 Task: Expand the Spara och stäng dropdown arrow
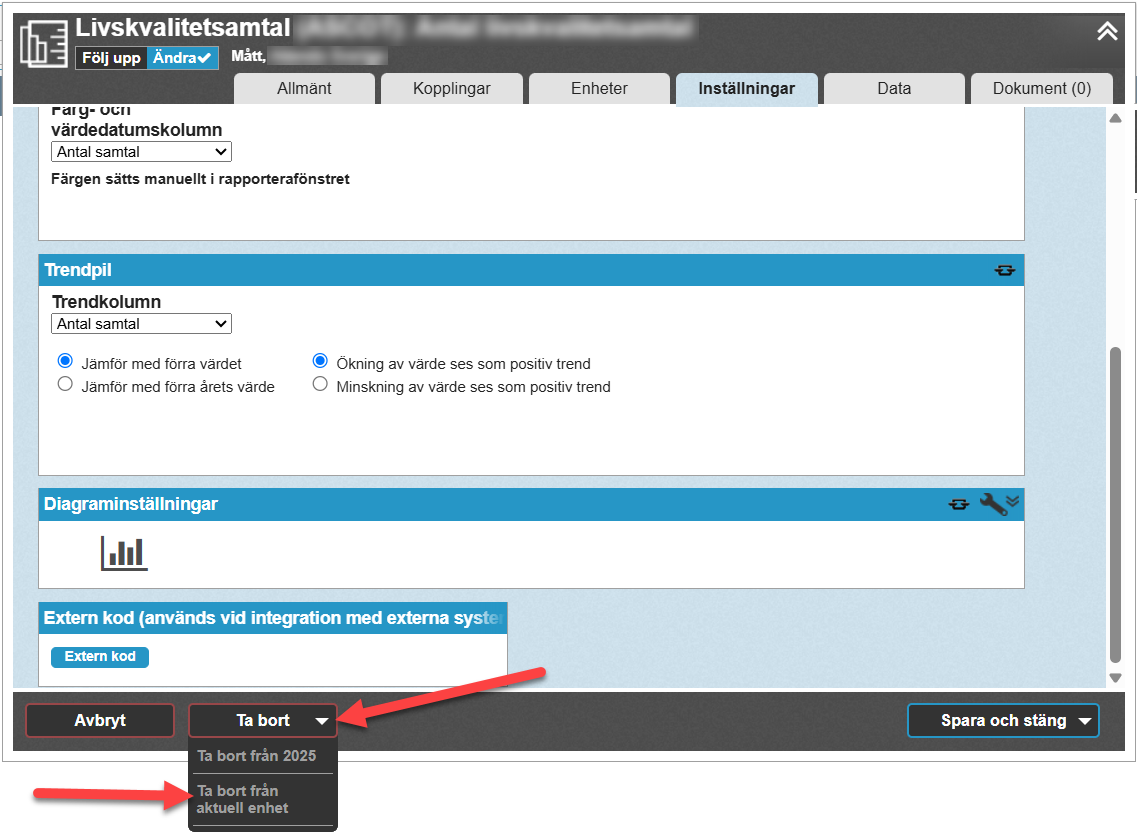click(1085, 721)
